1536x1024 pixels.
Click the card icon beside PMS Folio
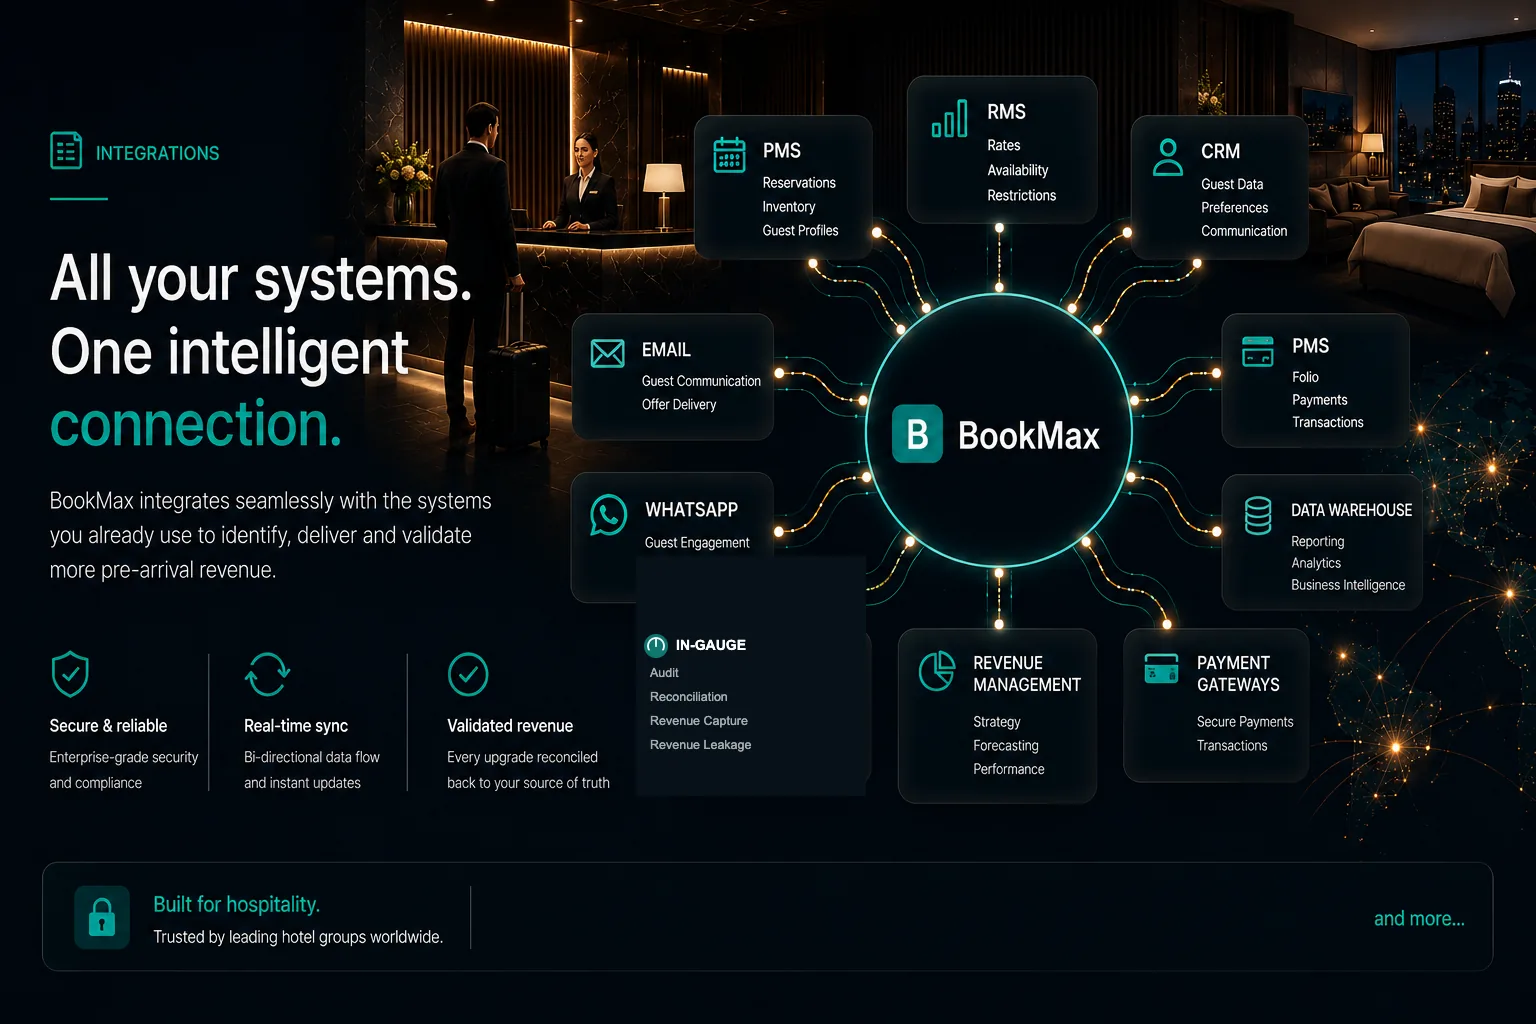pos(1258,352)
